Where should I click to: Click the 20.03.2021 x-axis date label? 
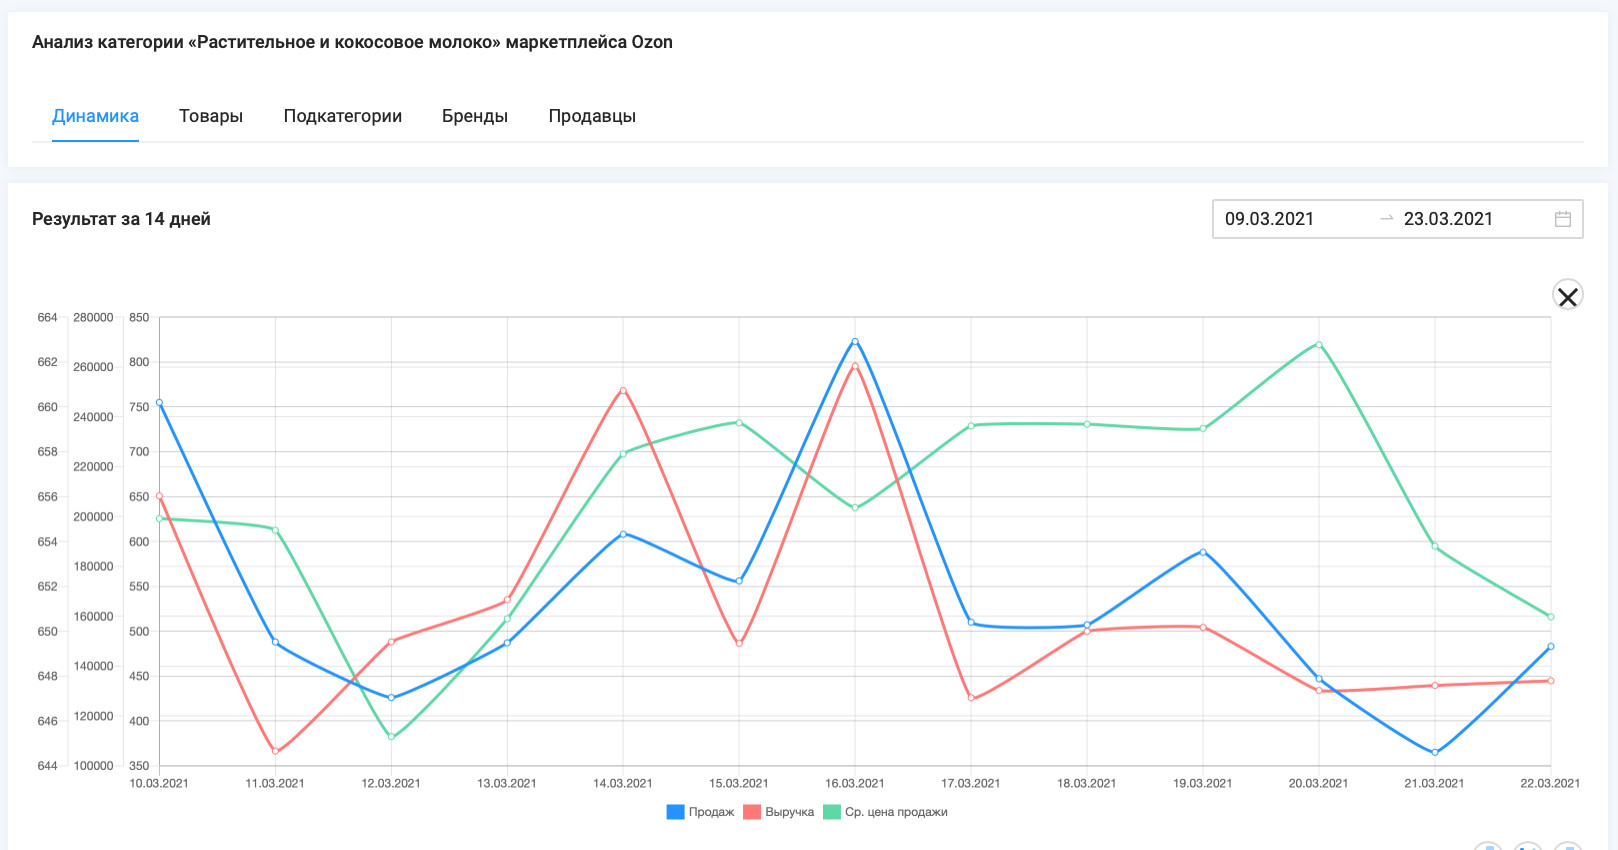pyautogui.click(x=1319, y=783)
